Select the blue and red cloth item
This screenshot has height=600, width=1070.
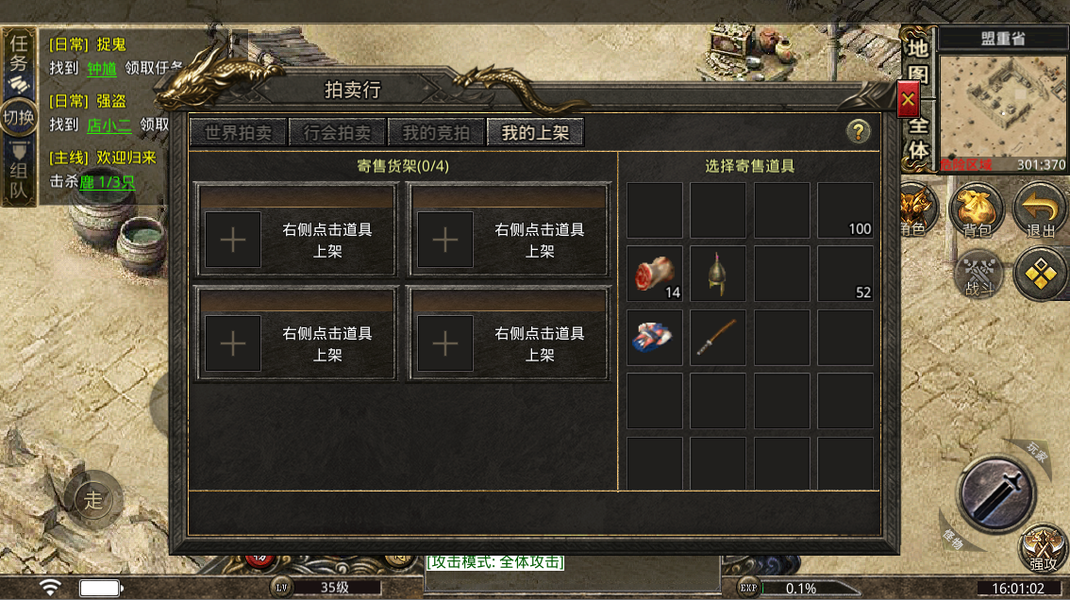[654, 337]
